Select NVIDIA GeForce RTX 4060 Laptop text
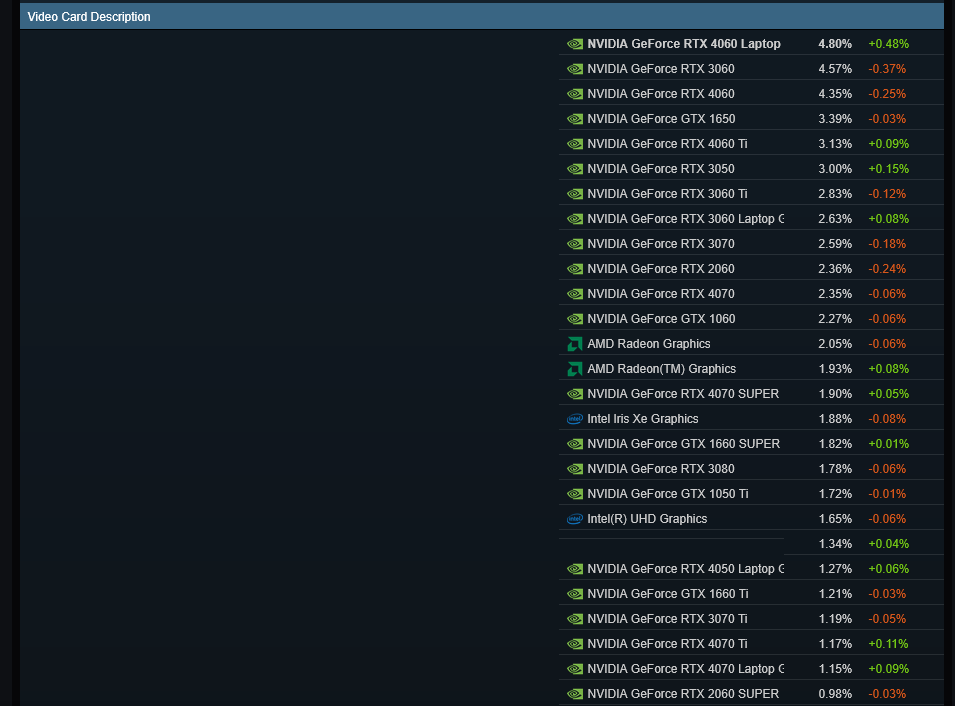 pyautogui.click(x=684, y=44)
